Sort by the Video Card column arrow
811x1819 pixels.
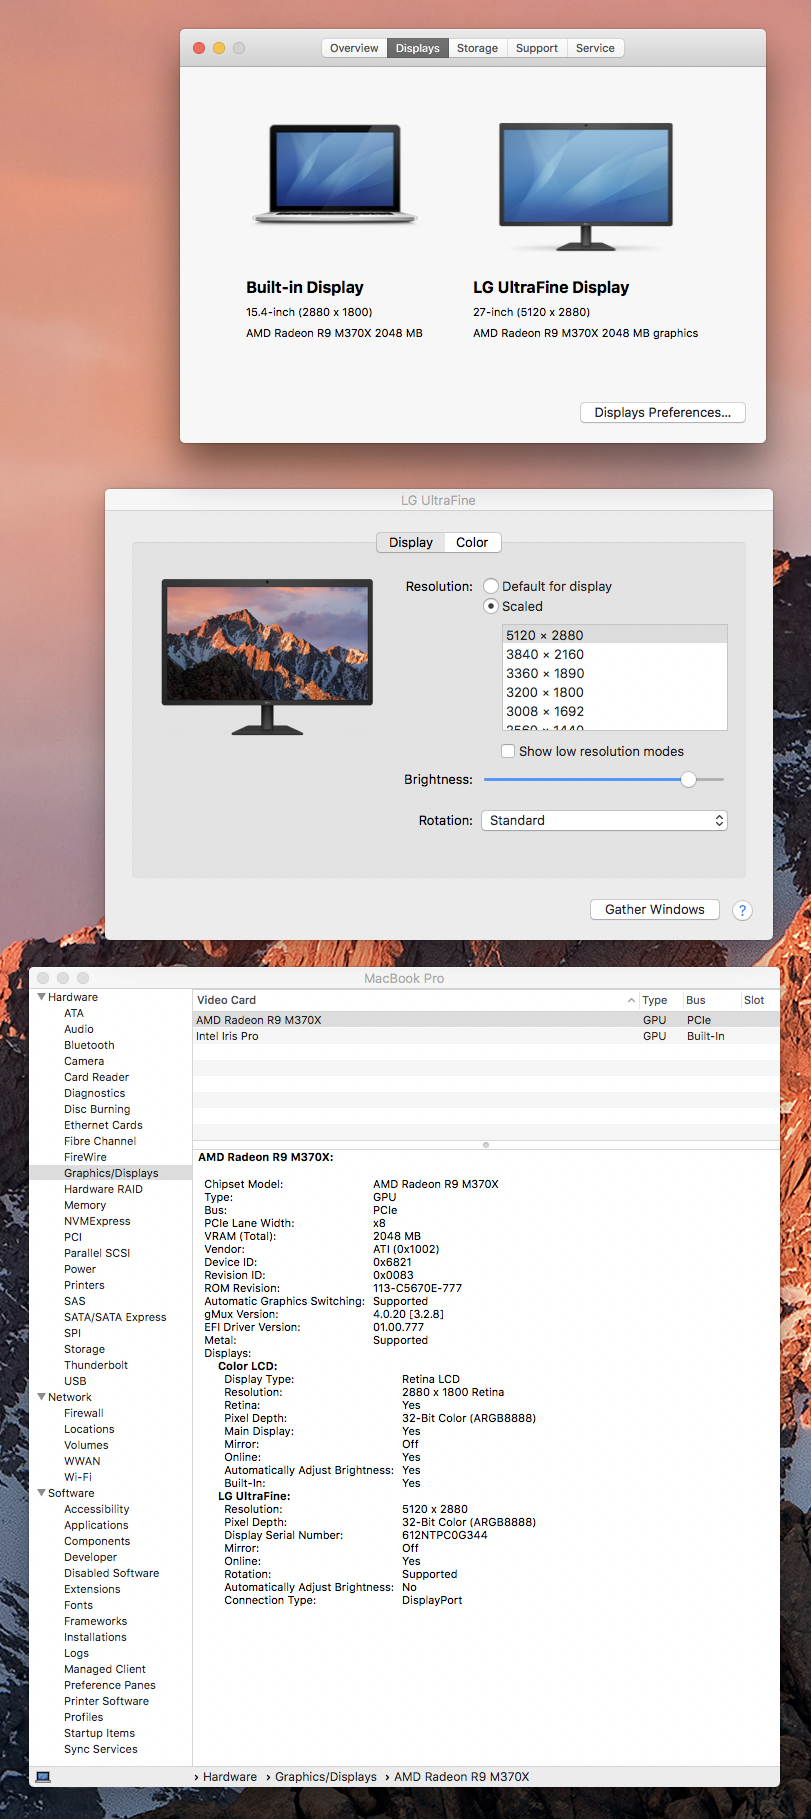point(631,1000)
